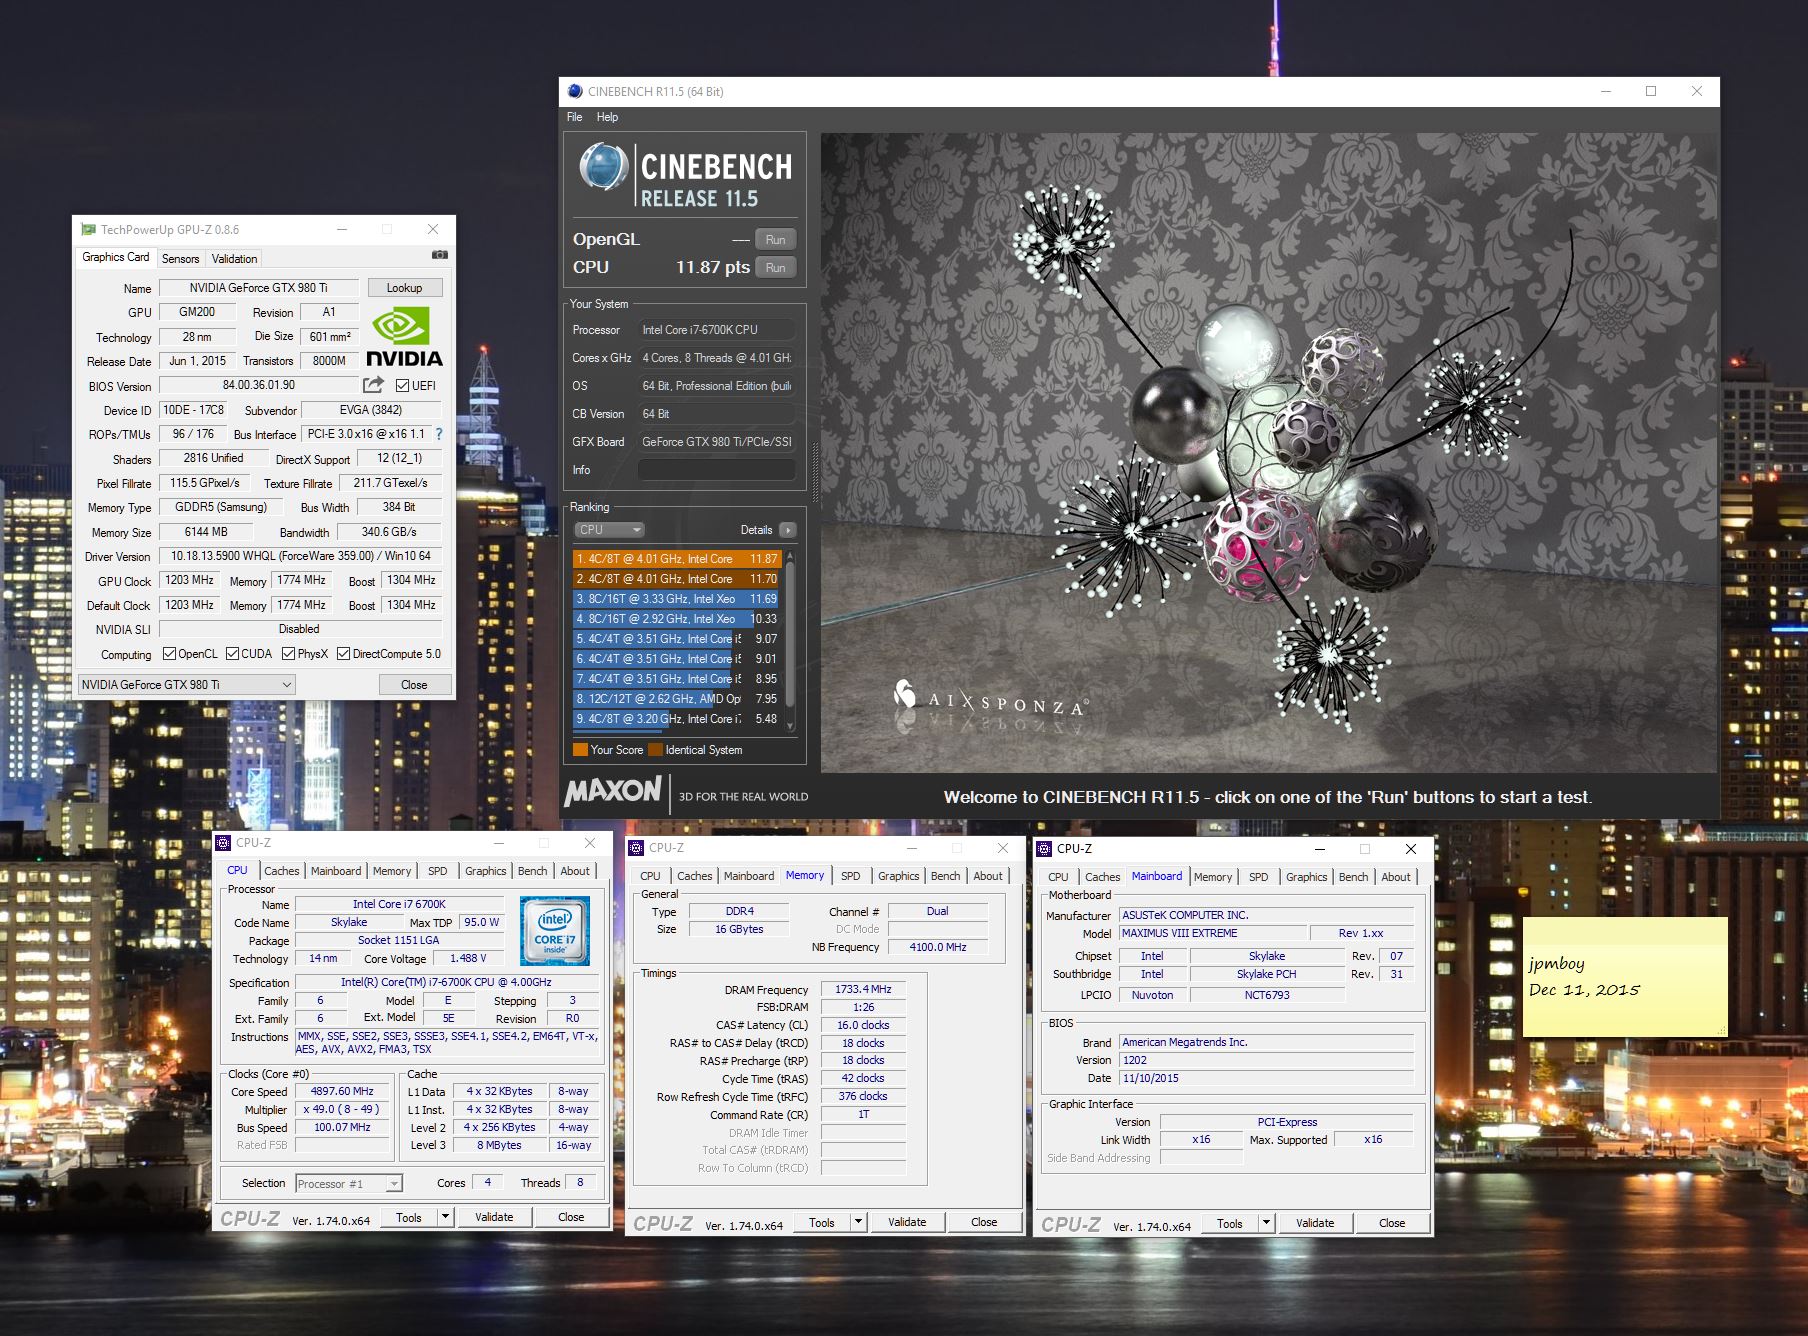Toggle the OpenCL checkbox
This screenshot has width=1808, height=1336.
click(x=169, y=654)
